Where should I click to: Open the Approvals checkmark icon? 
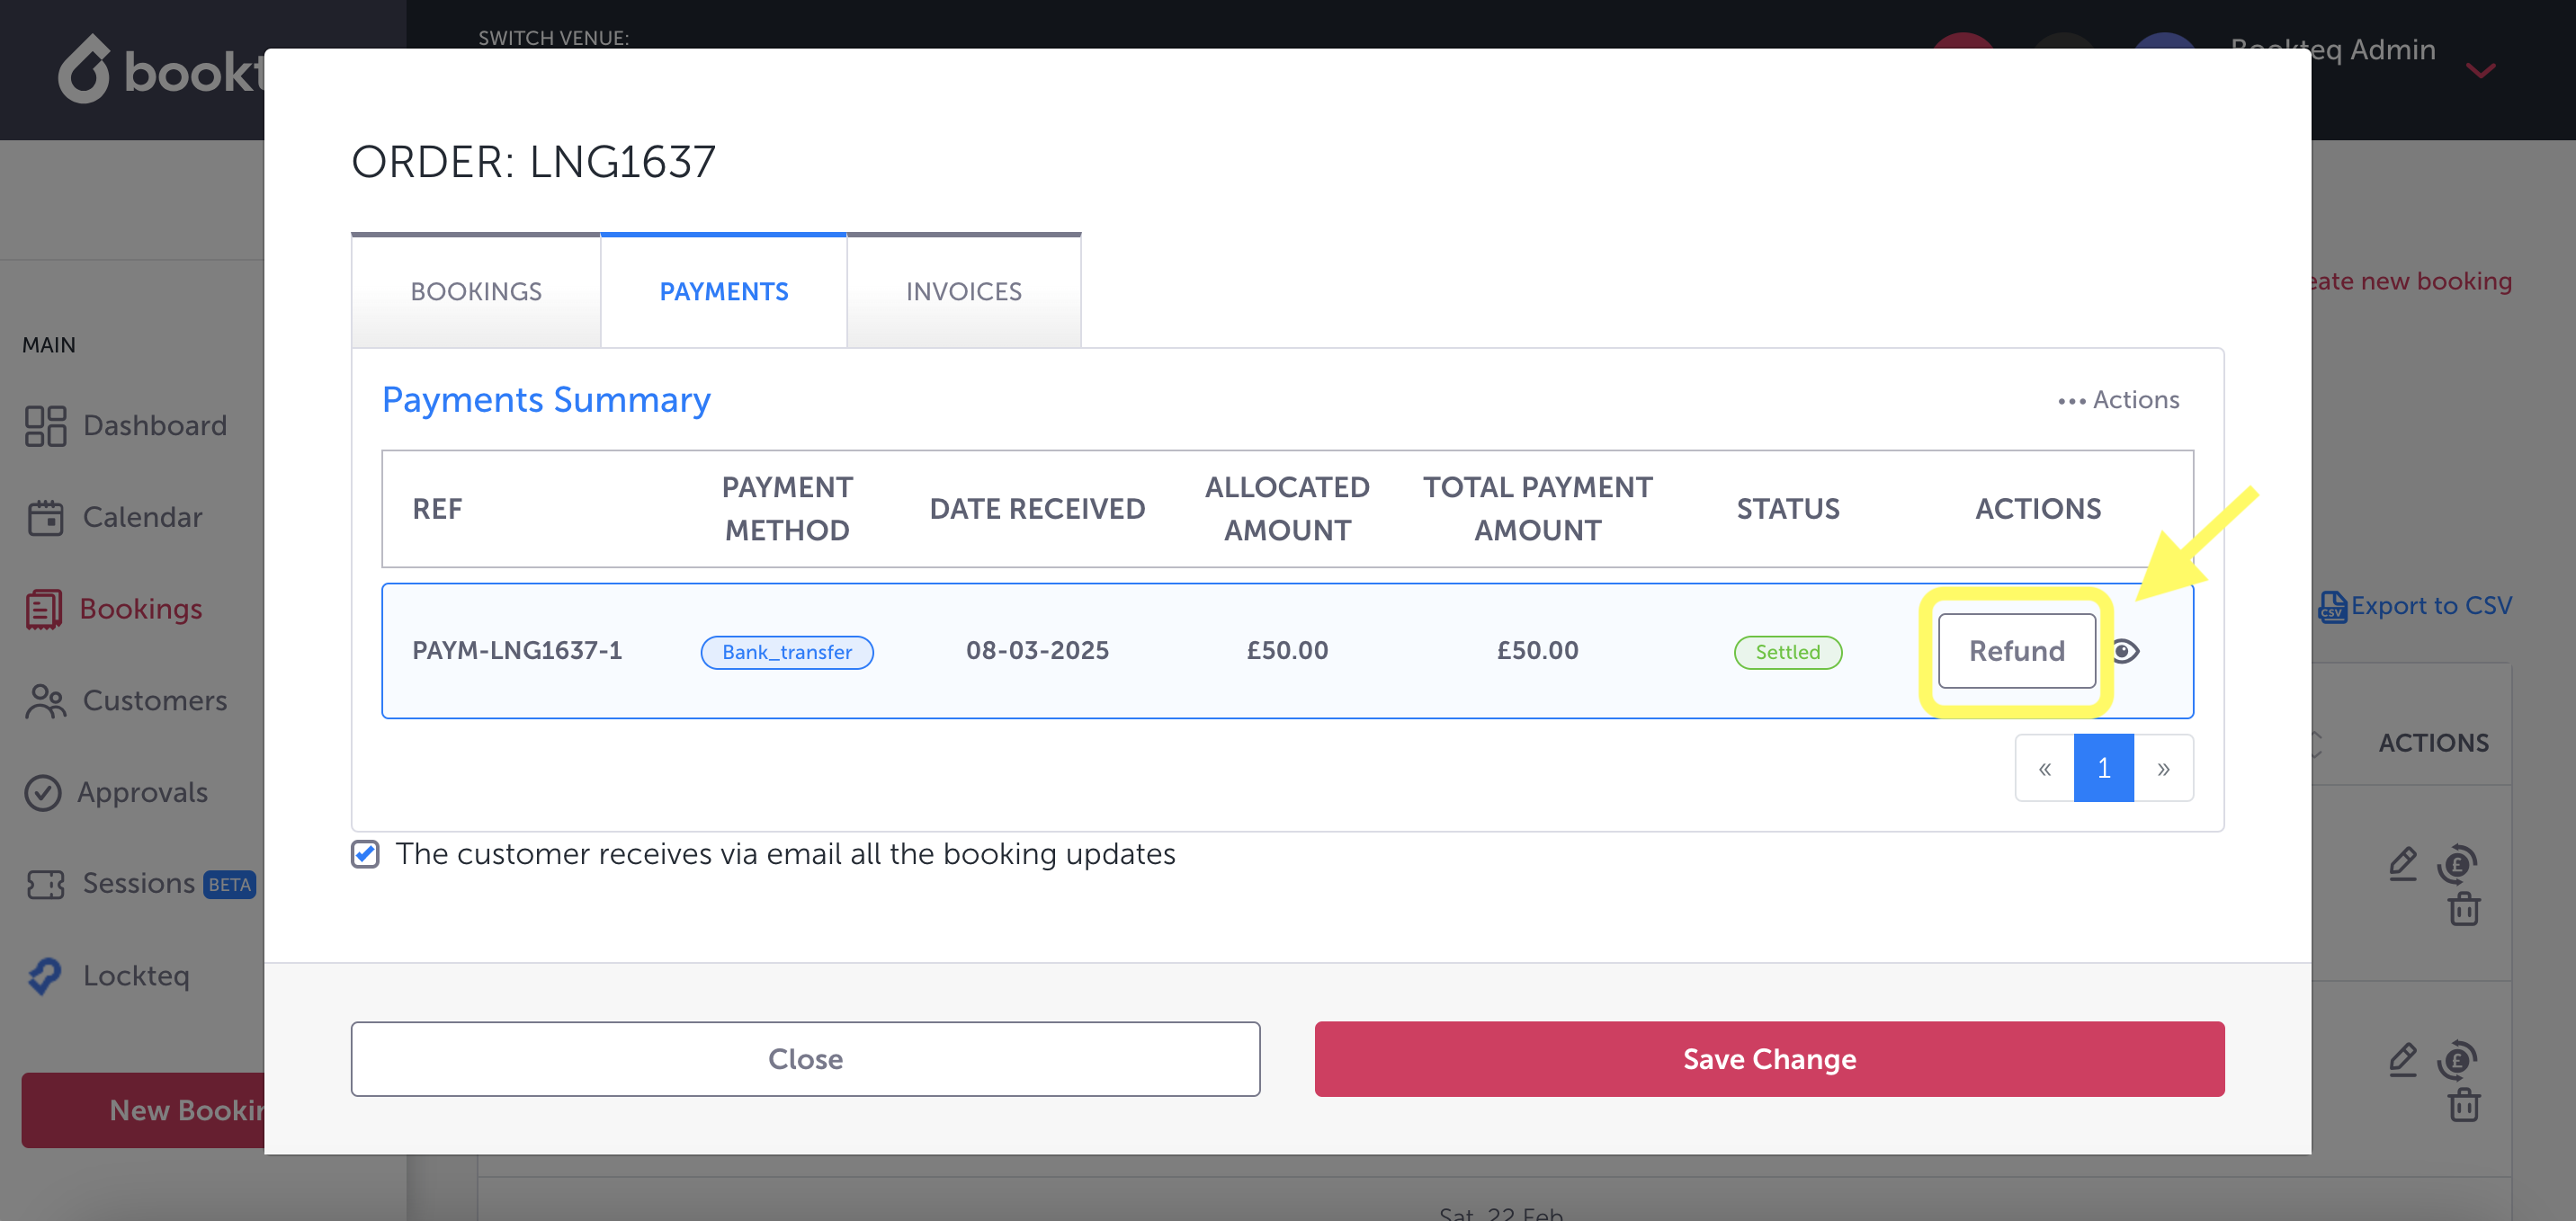pos(43,793)
